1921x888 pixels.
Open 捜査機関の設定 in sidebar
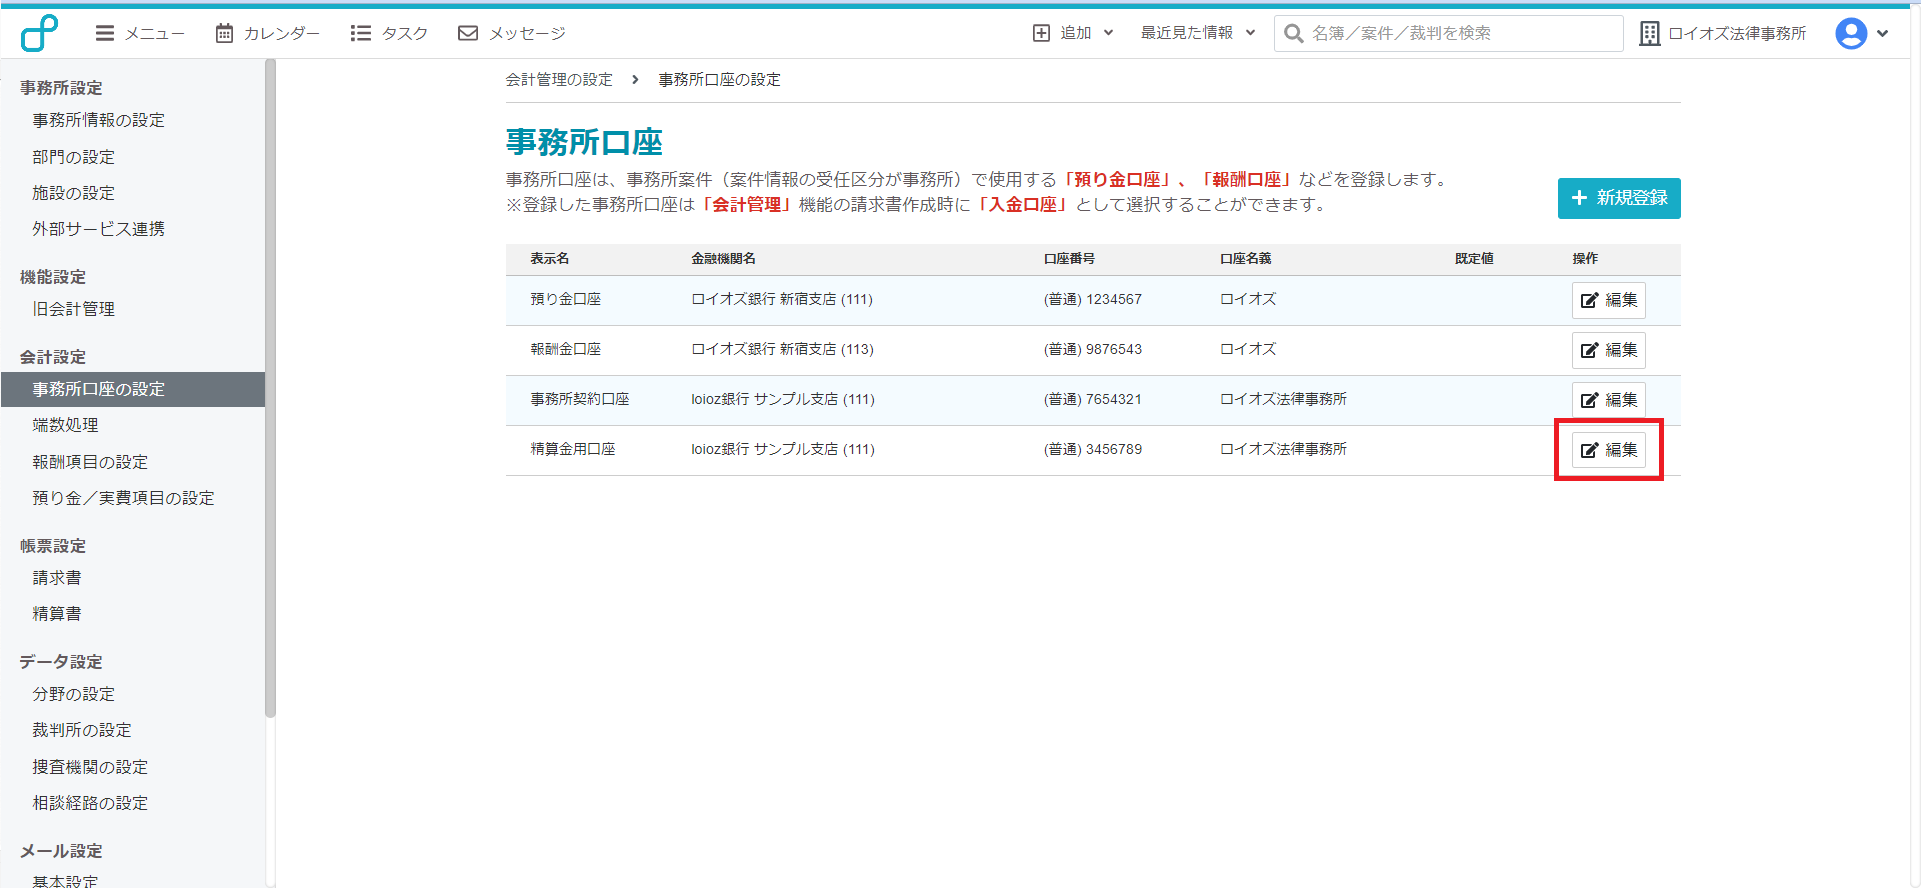[90, 767]
